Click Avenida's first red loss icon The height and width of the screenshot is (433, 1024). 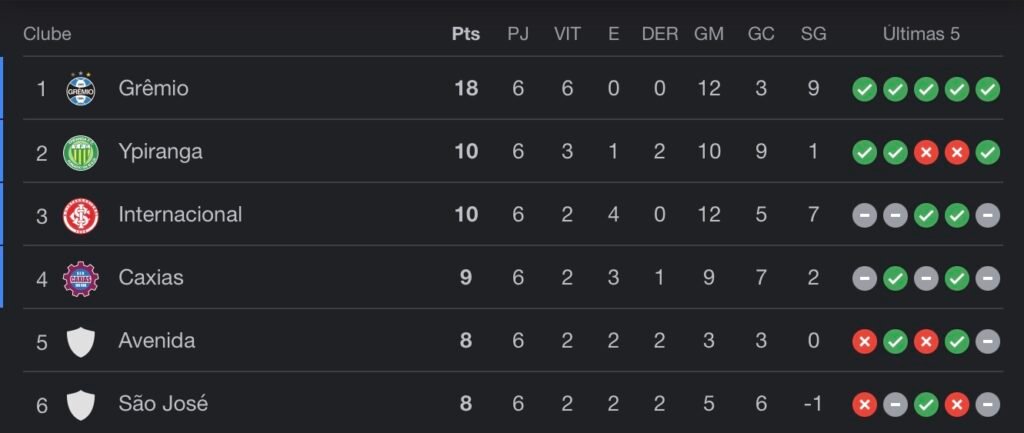[x=864, y=342]
